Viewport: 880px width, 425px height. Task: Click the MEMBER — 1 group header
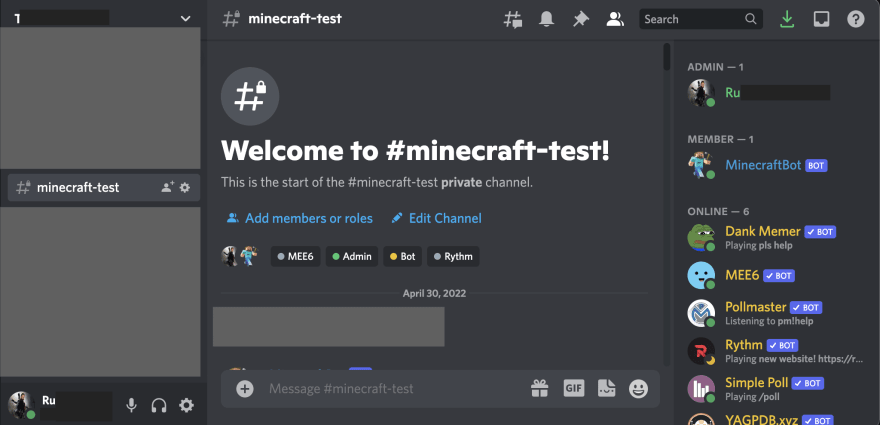click(x=721, y=139)
